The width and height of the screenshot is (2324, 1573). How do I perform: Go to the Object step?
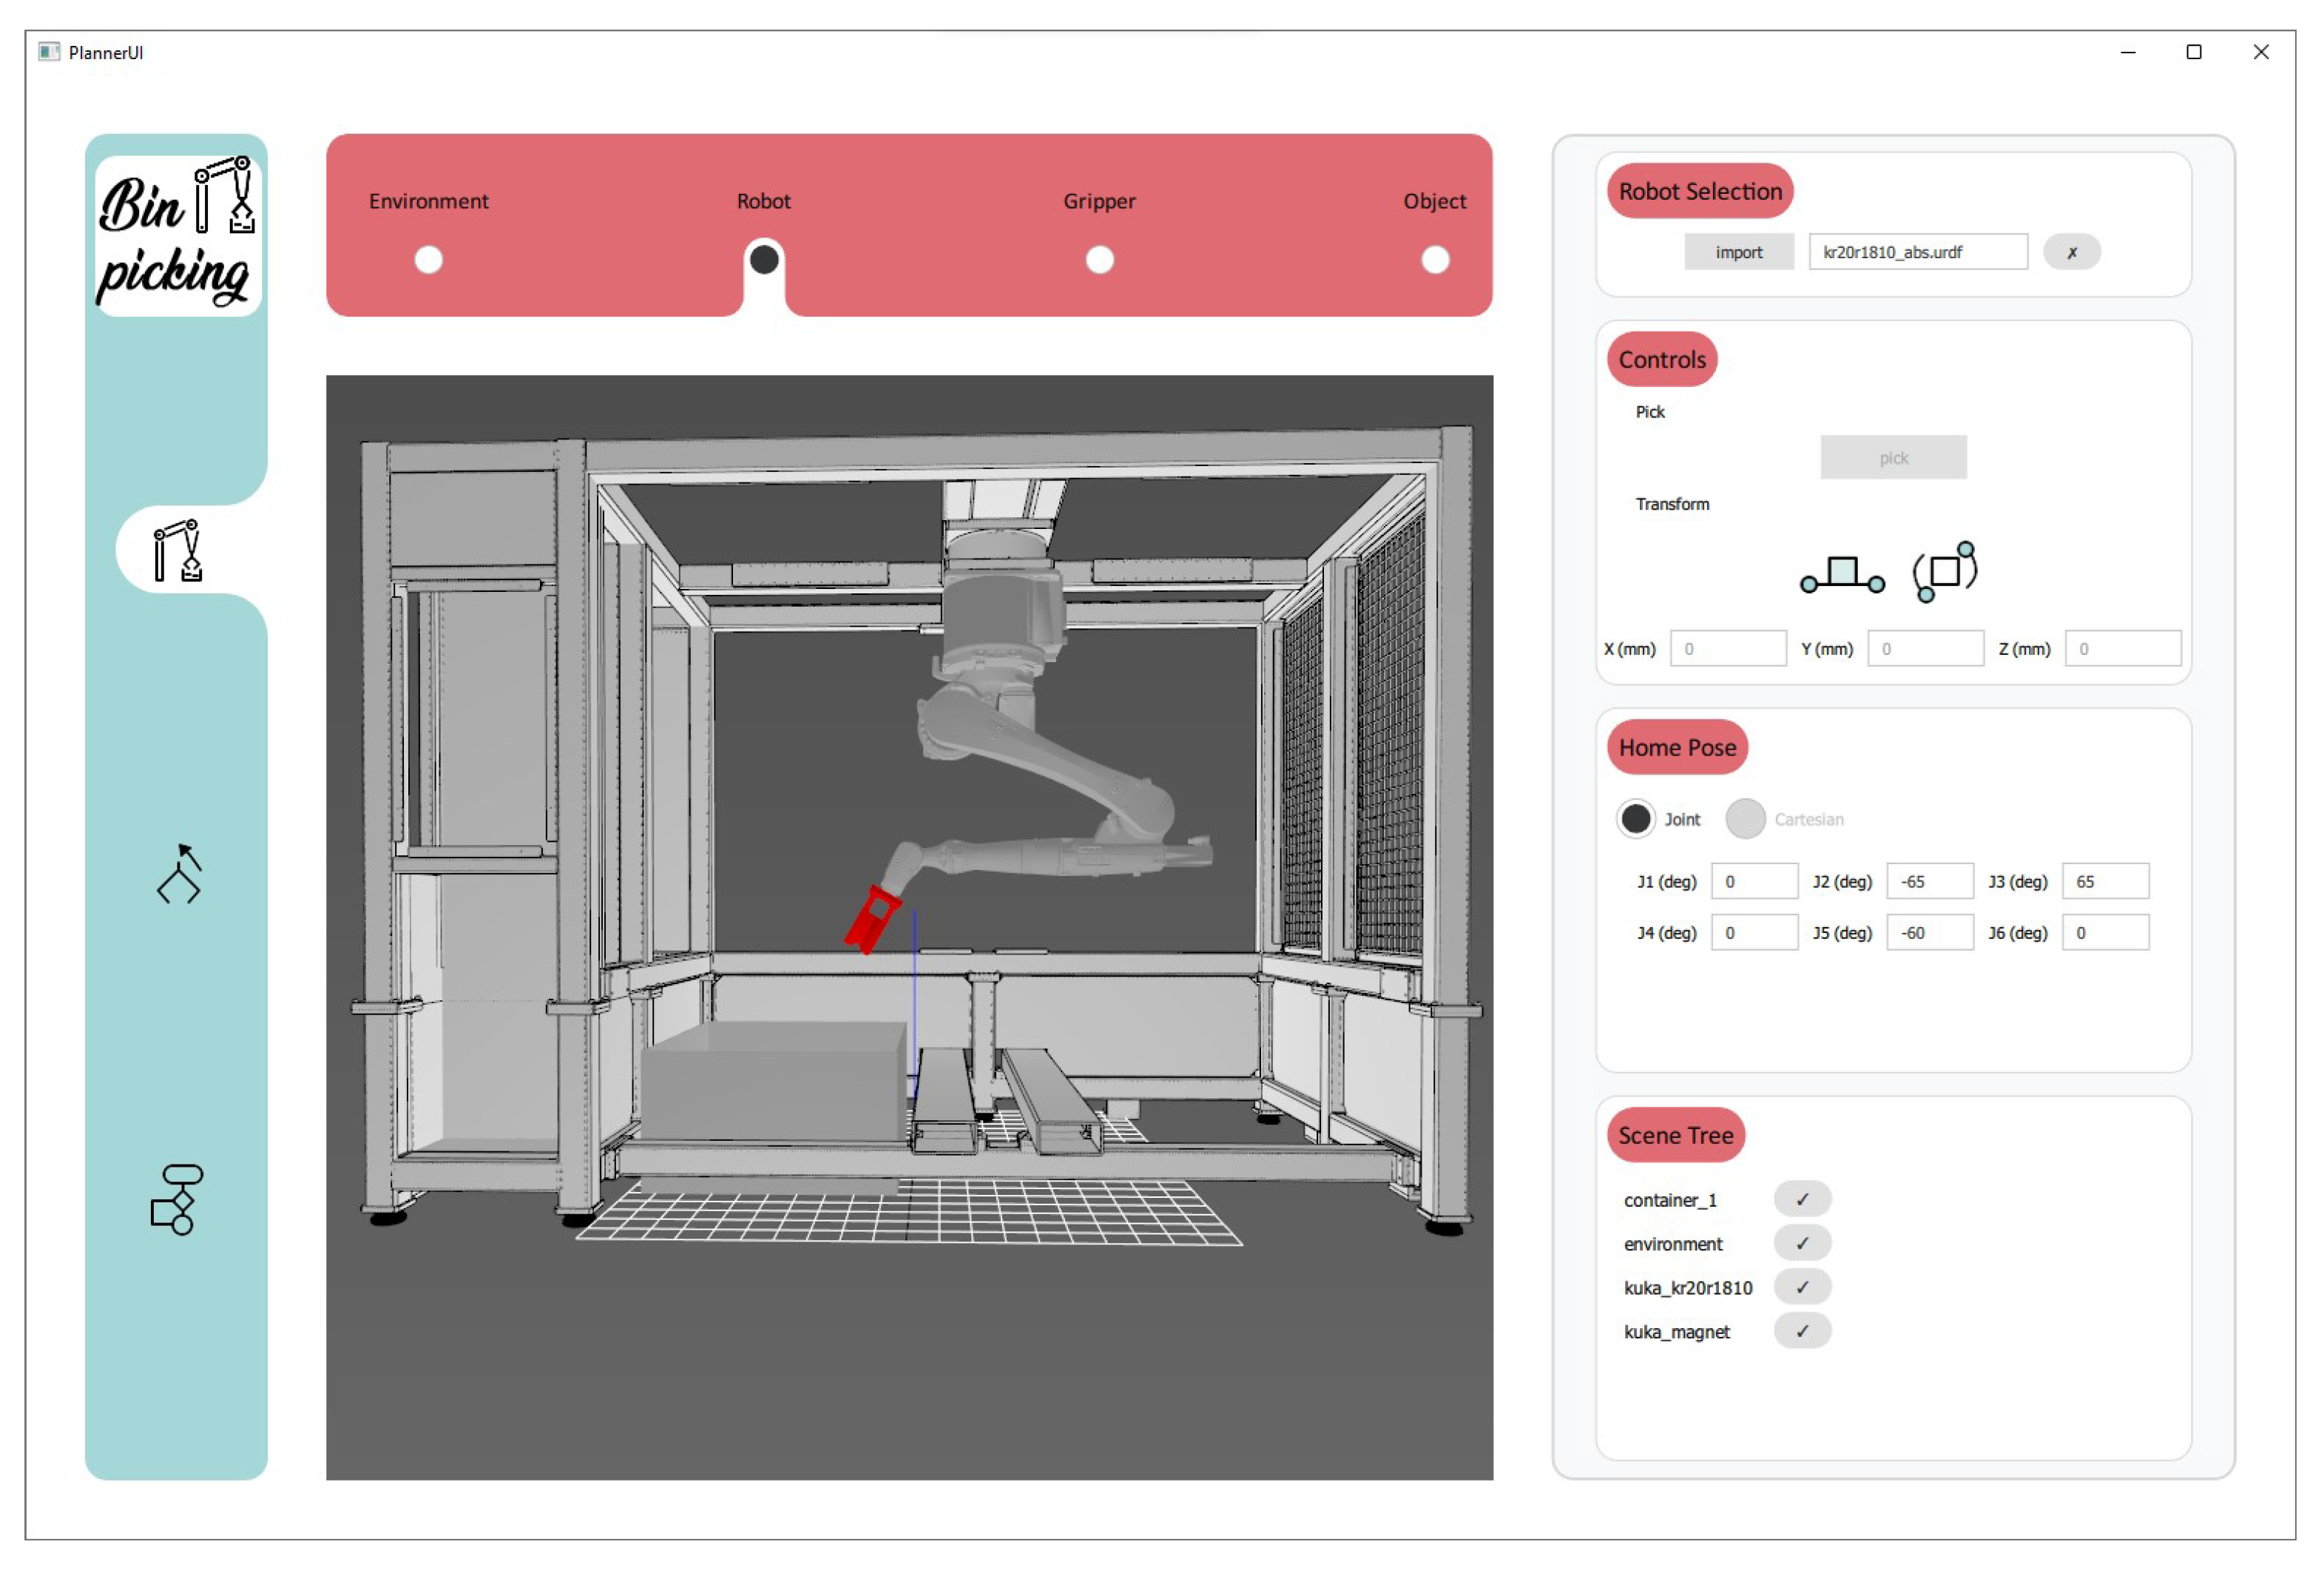[x=1435, y=259]
